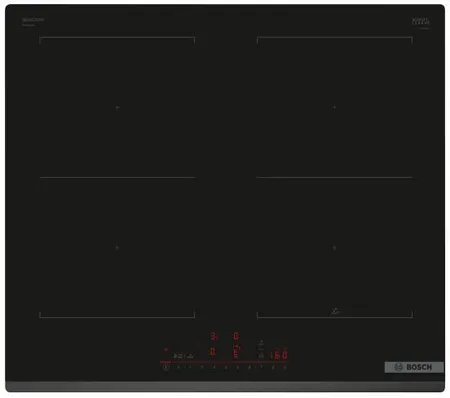Tap the pot symbol next to the lock symbol
450x398 pixels.
pos(190,356)
